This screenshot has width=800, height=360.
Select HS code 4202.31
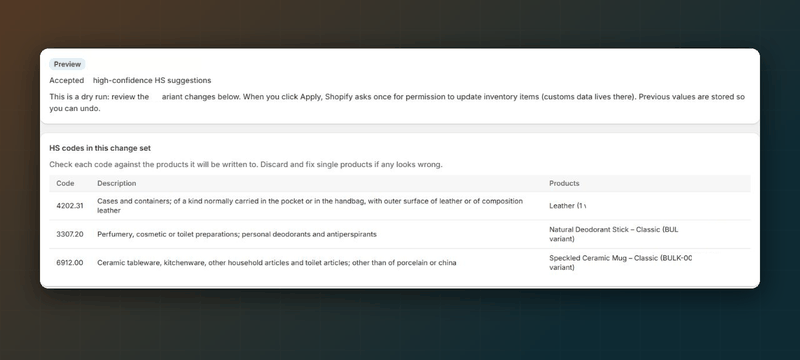pos(70,206)
